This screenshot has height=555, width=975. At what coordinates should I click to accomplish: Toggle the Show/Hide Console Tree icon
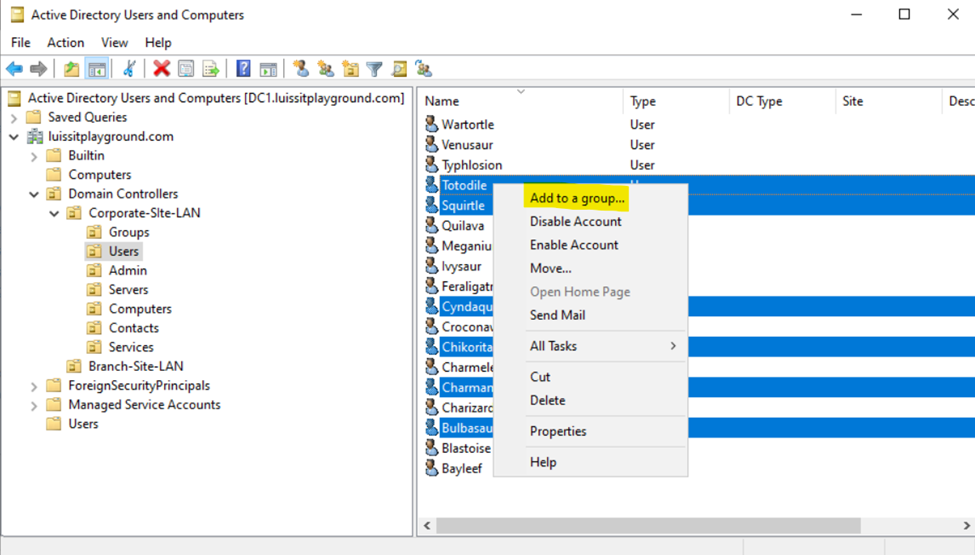(97, 69)
